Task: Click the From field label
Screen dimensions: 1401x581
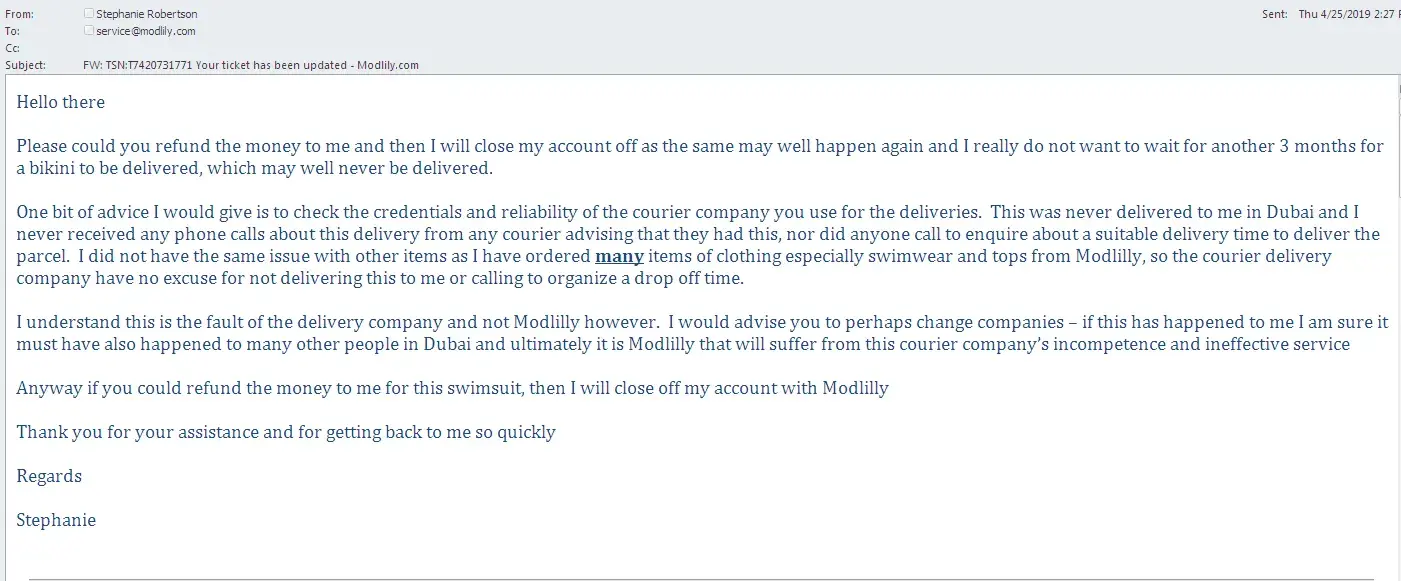Action: pos(19,14)
